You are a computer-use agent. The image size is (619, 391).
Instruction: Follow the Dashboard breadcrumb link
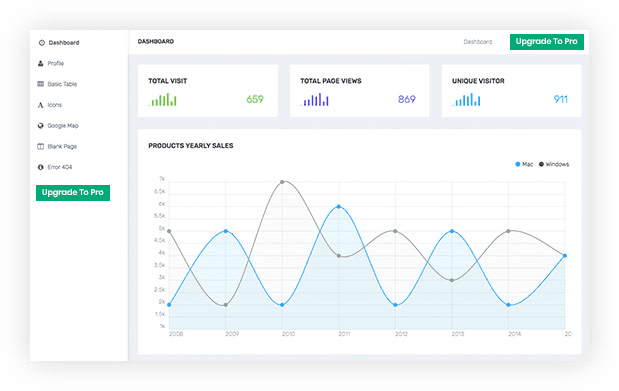pos(478,42)
